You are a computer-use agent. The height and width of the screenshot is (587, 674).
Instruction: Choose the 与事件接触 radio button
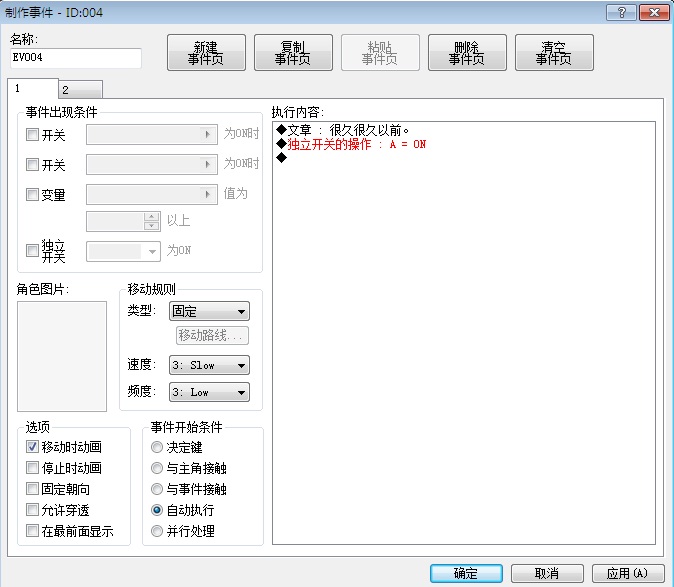pos(157,489)
